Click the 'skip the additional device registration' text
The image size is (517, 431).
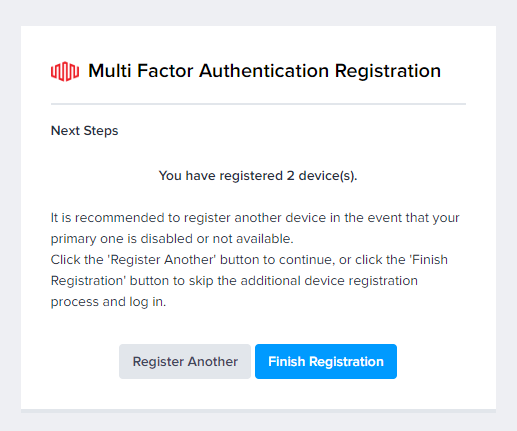point(303,281)
